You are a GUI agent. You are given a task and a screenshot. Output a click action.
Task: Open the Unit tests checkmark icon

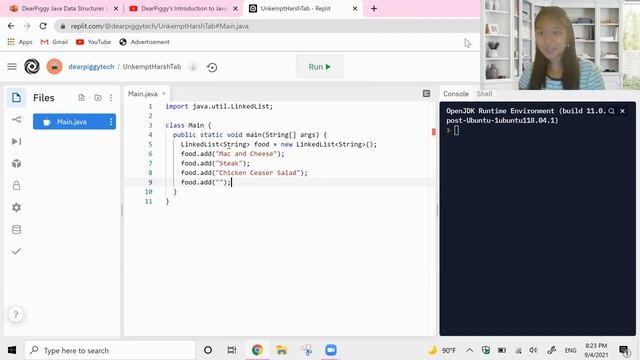pyautogui.click(x=16, y=251)
